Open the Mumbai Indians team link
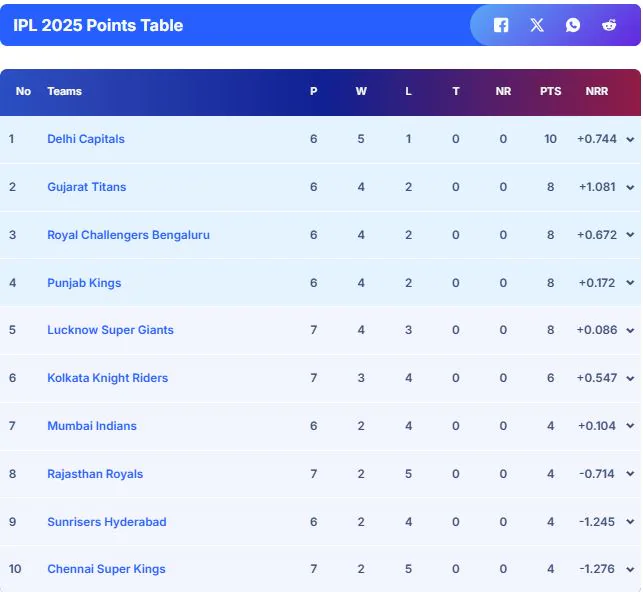This screenshot has width=643, height=592. tap(92, 426)
